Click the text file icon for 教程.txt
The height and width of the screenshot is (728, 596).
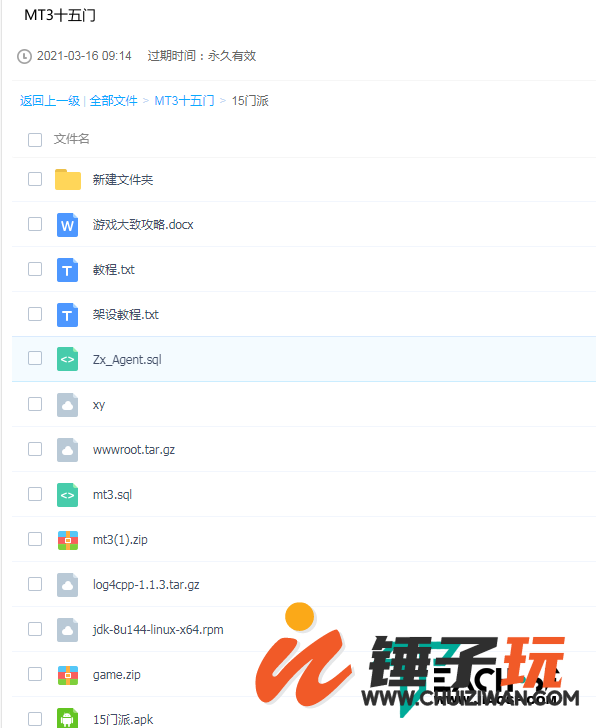pos(67,270)
